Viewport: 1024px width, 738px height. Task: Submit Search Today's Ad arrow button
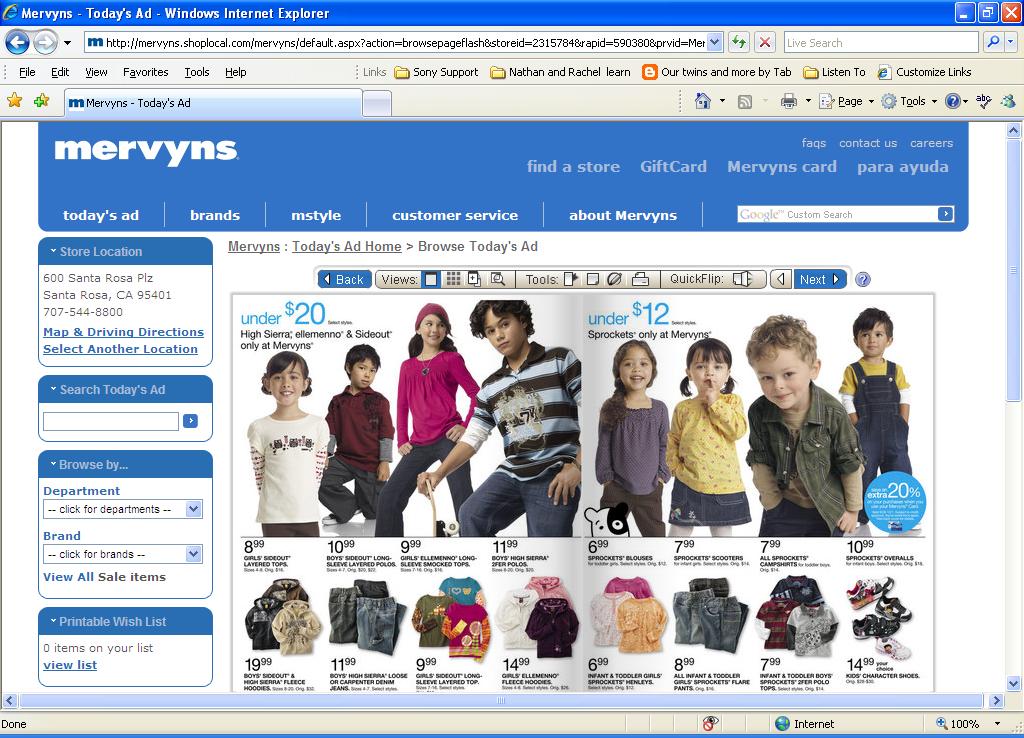point(191,421)
